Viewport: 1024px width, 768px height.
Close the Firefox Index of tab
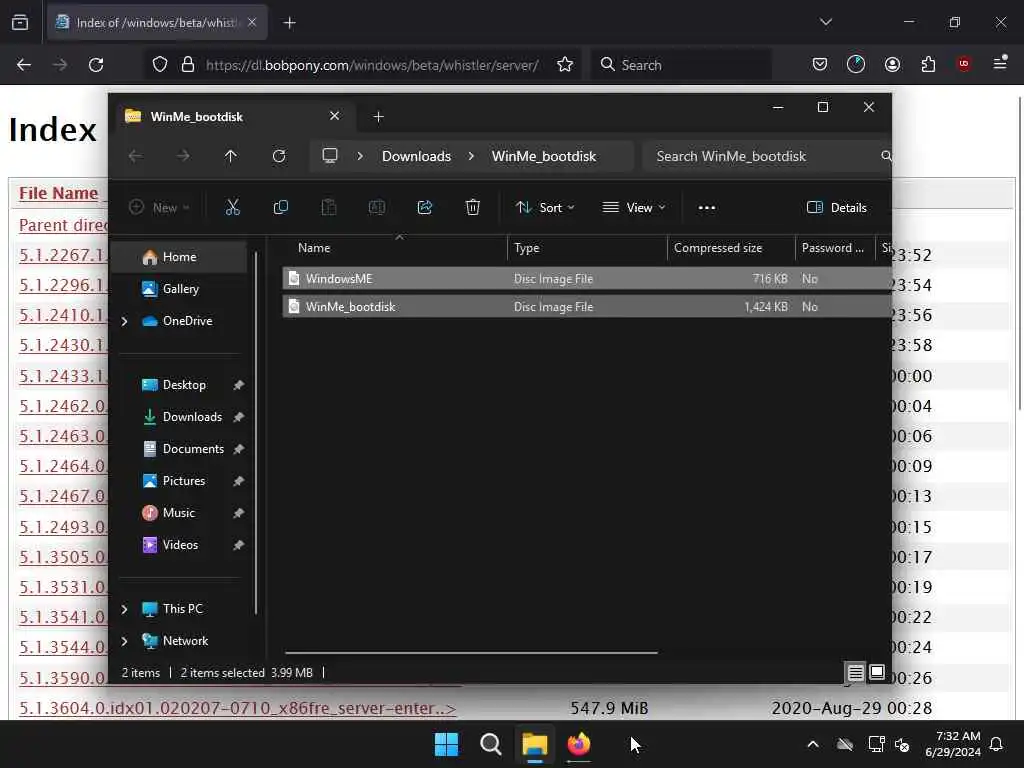[x=252, y=22]
